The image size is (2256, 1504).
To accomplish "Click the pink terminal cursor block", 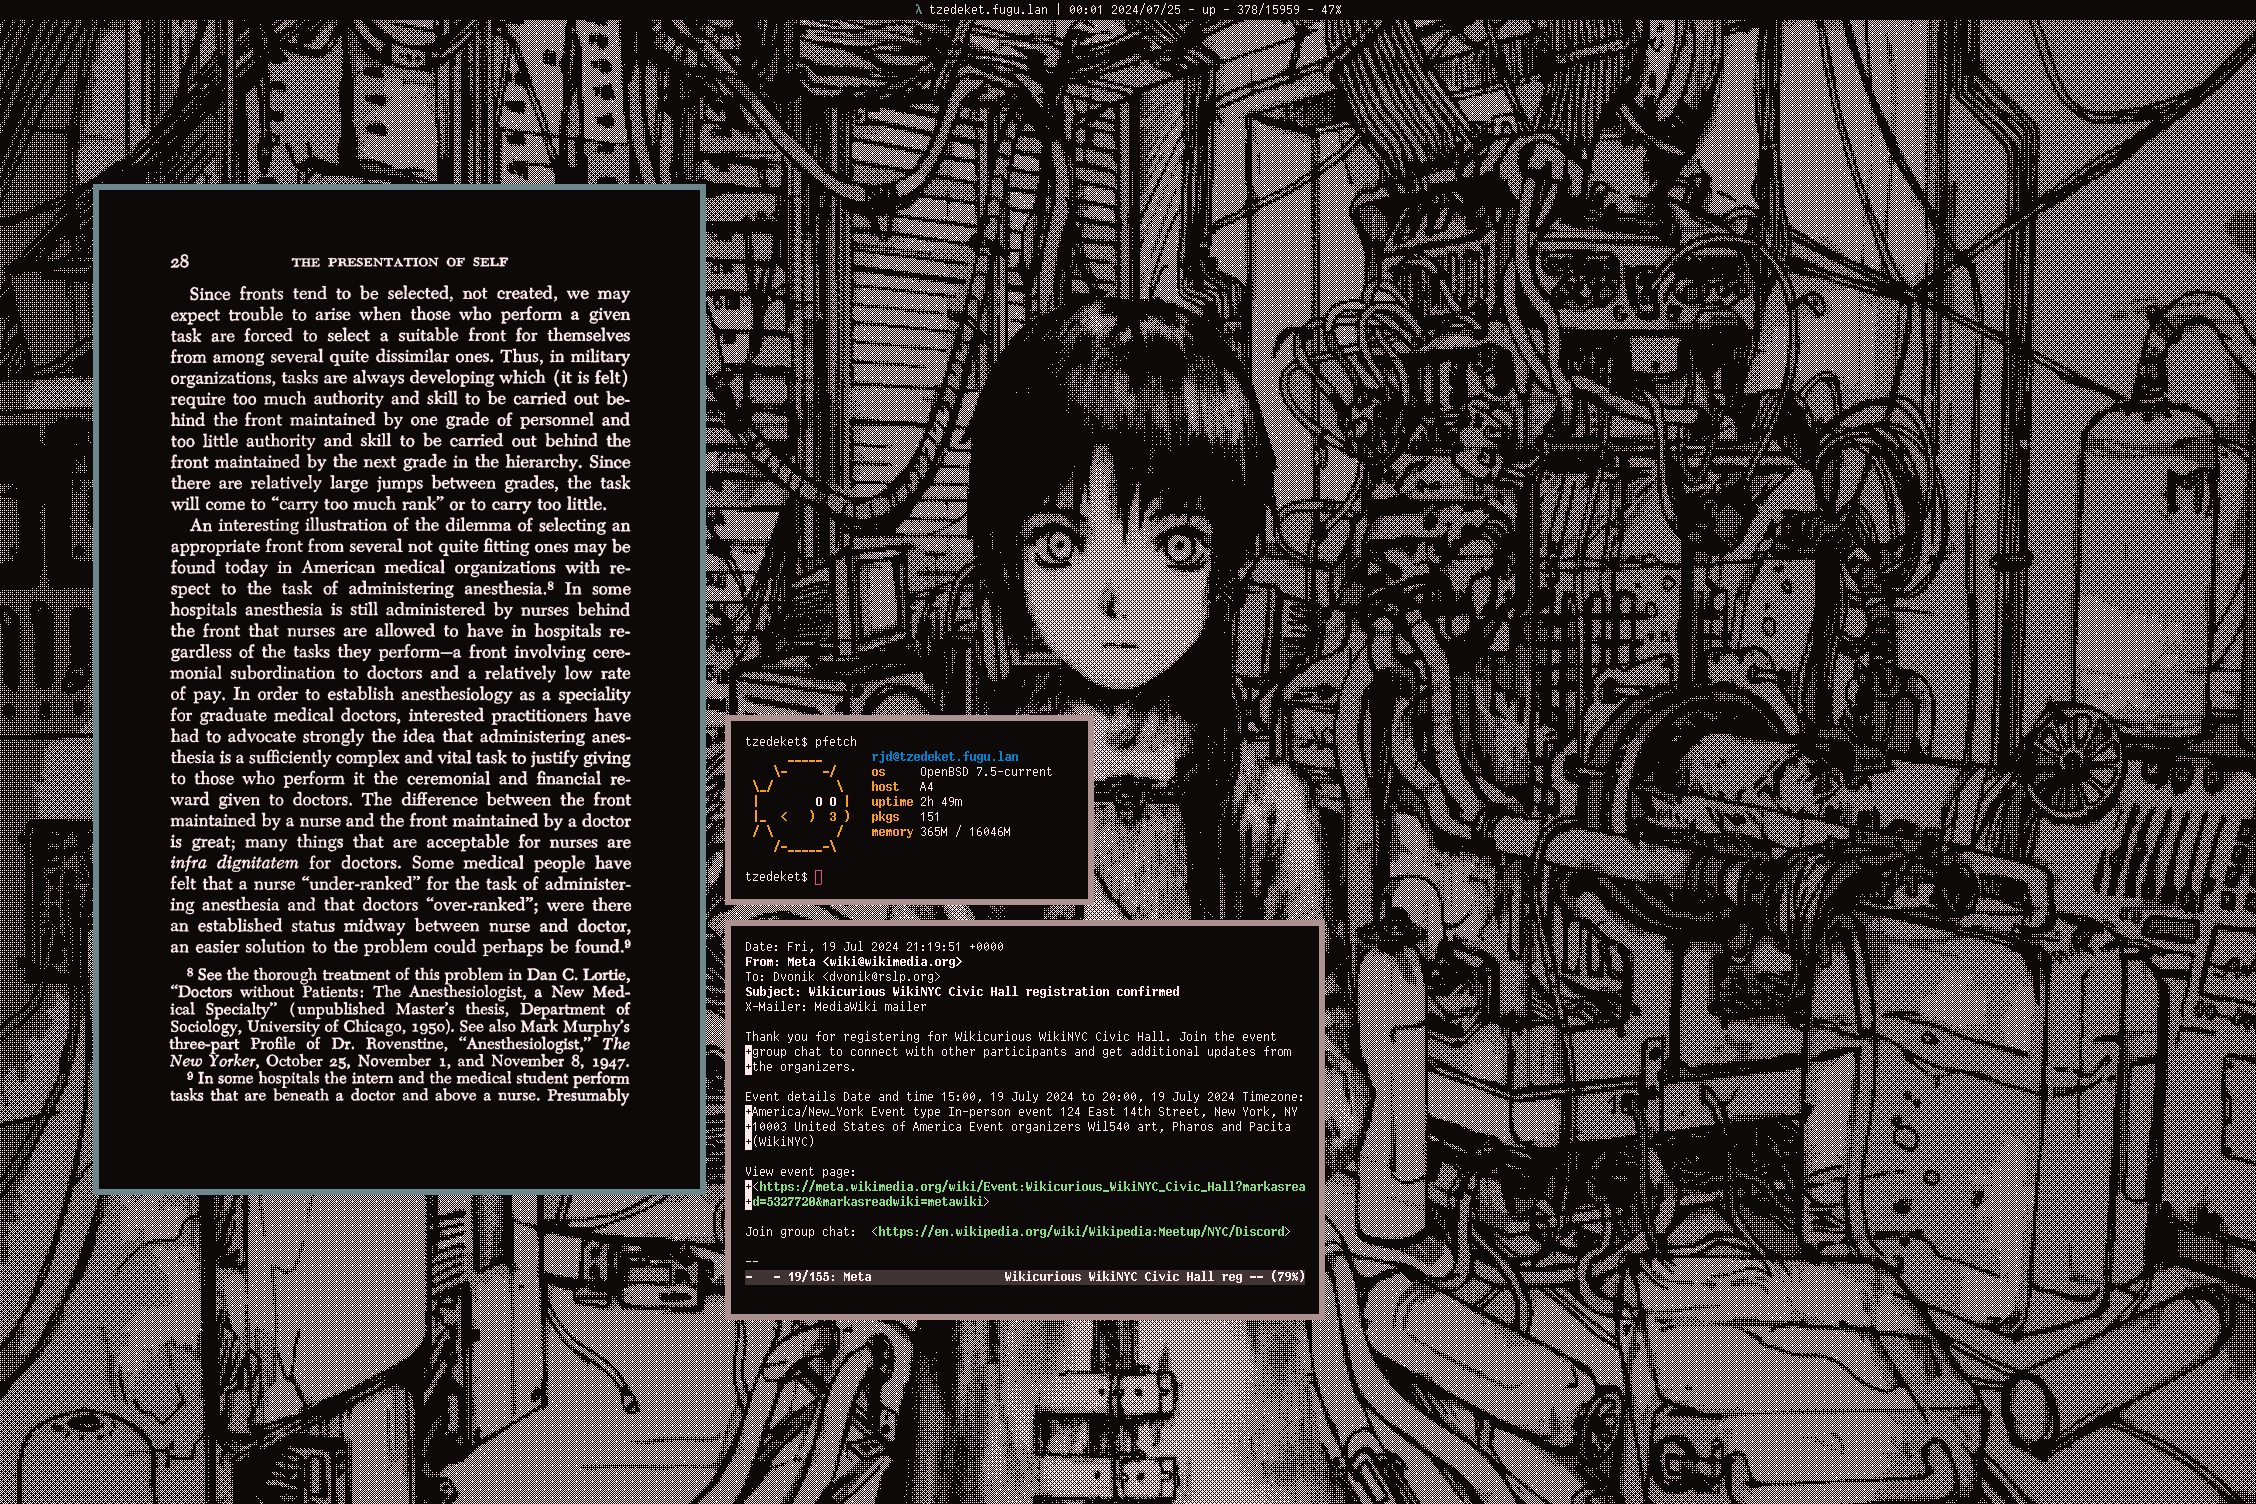I will 819,877.
